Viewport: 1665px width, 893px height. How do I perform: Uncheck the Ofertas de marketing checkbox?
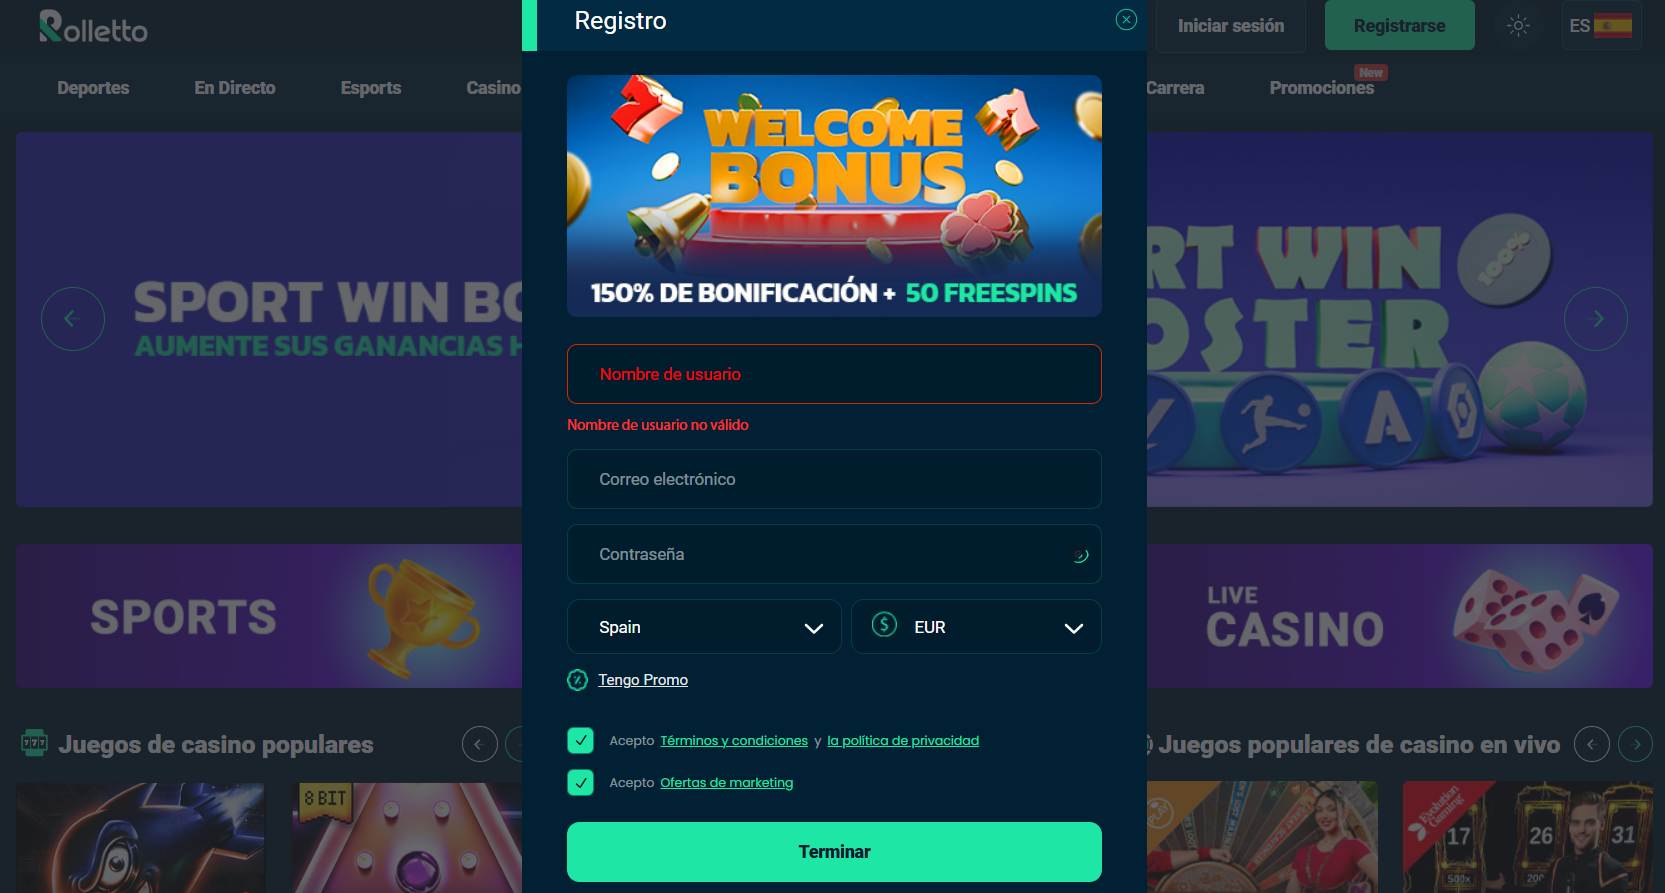[x=580, y=782]
